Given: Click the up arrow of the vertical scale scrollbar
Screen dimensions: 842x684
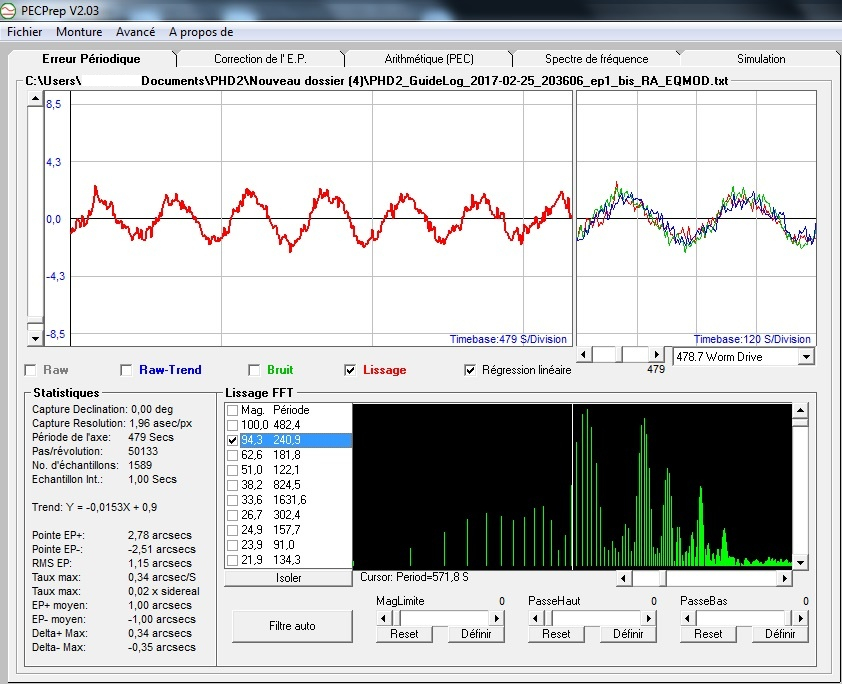Looking at the screenshot, I should (35, 100).
